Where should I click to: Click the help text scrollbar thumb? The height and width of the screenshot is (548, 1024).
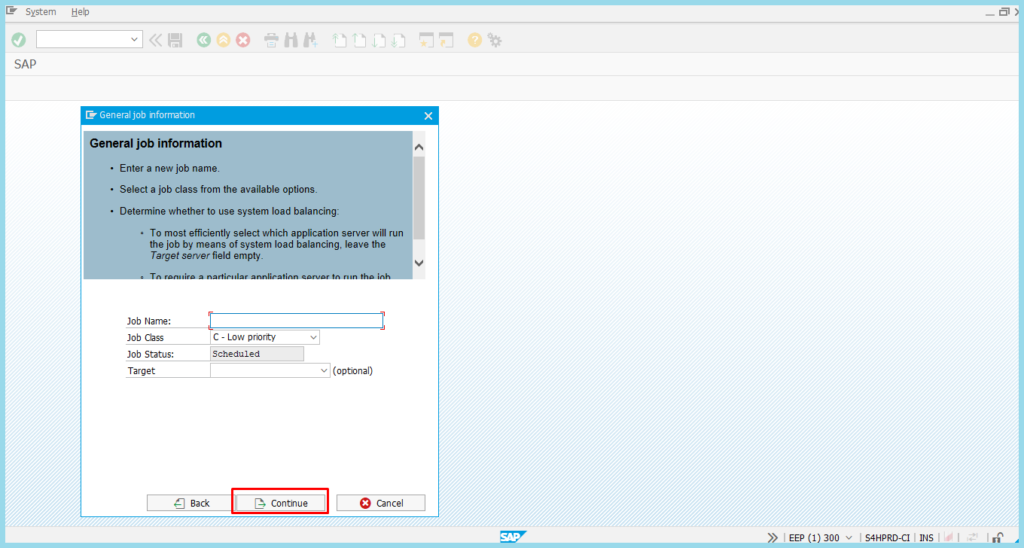419,198
